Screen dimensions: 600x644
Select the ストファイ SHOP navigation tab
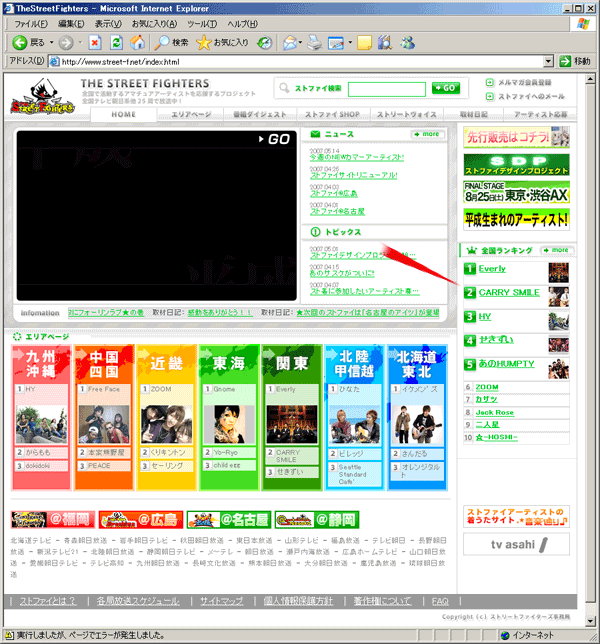point(333,115)
